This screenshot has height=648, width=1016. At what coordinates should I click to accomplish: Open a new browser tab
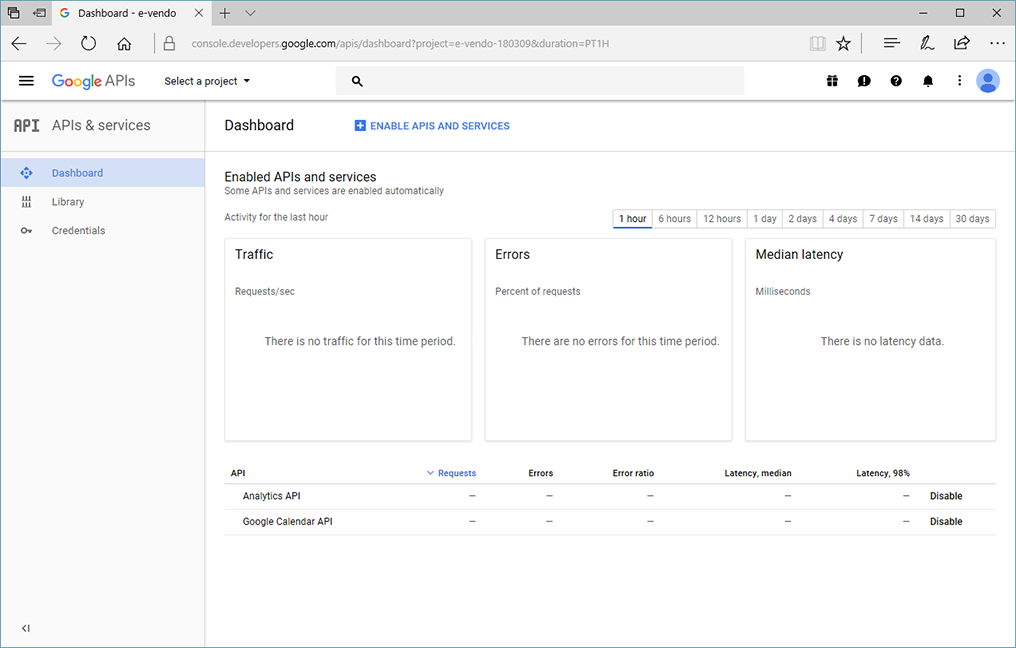(225, 13)
